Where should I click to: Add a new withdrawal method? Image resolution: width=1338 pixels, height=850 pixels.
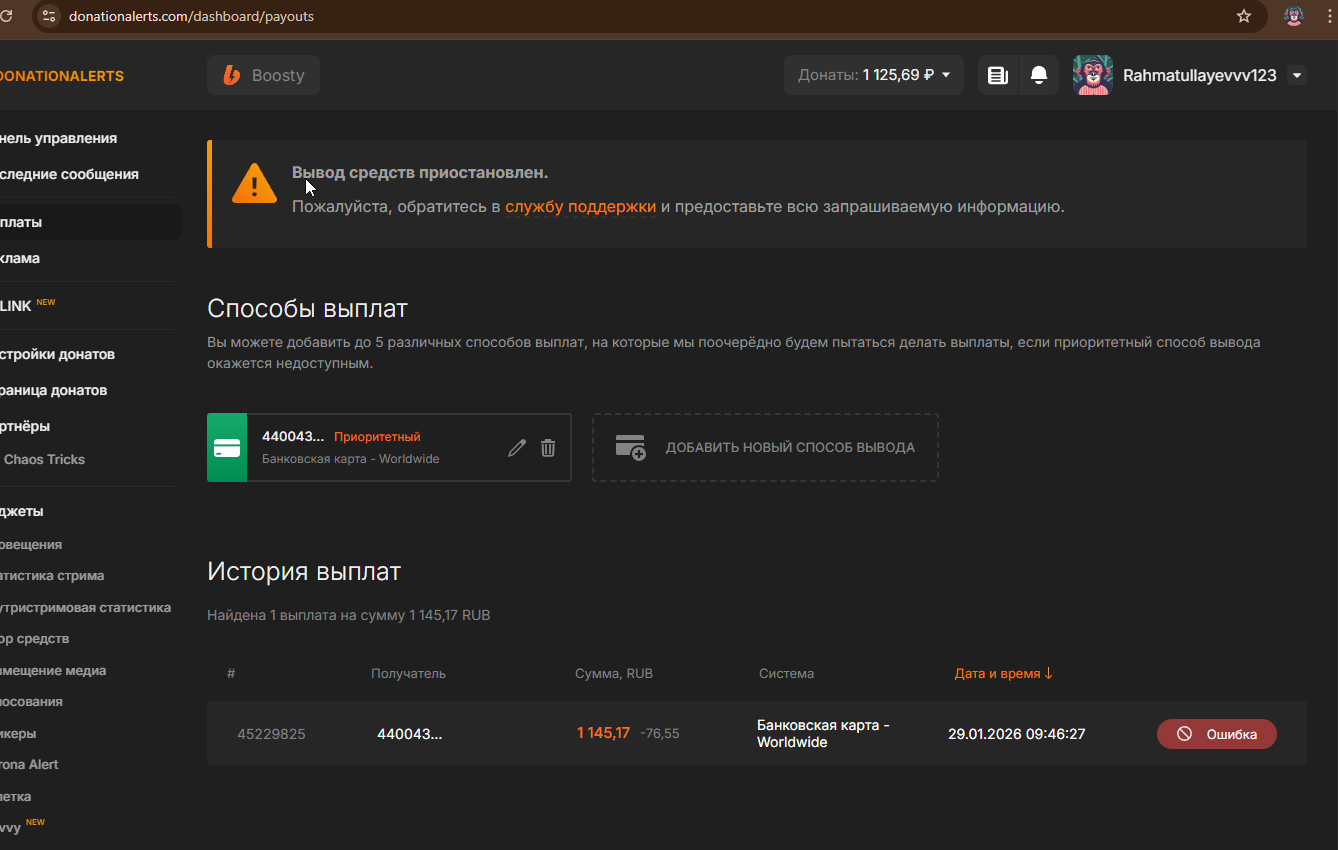[x=765, y=448]
